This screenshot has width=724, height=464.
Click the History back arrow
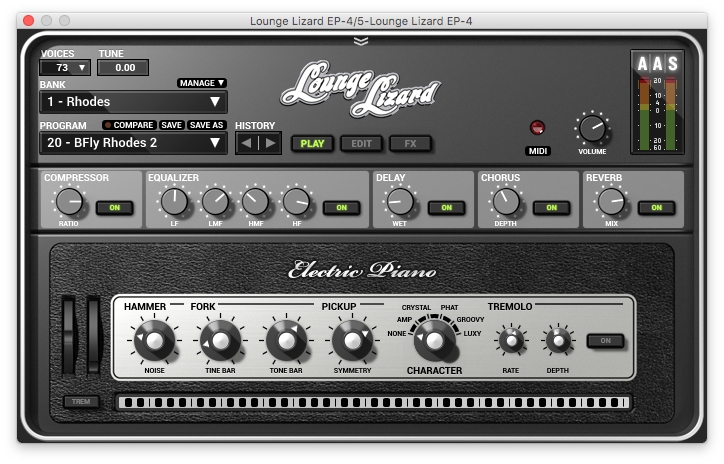(x=247, y=143)
